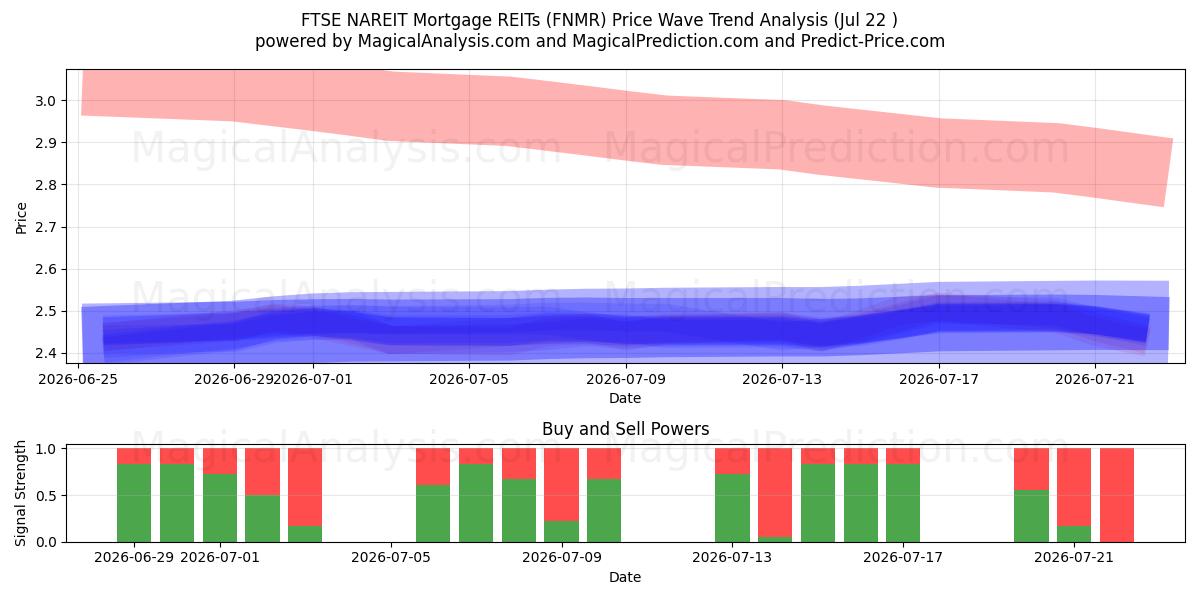Click the 2026-07-05 tick under the price chart

[x=469, y=379]
